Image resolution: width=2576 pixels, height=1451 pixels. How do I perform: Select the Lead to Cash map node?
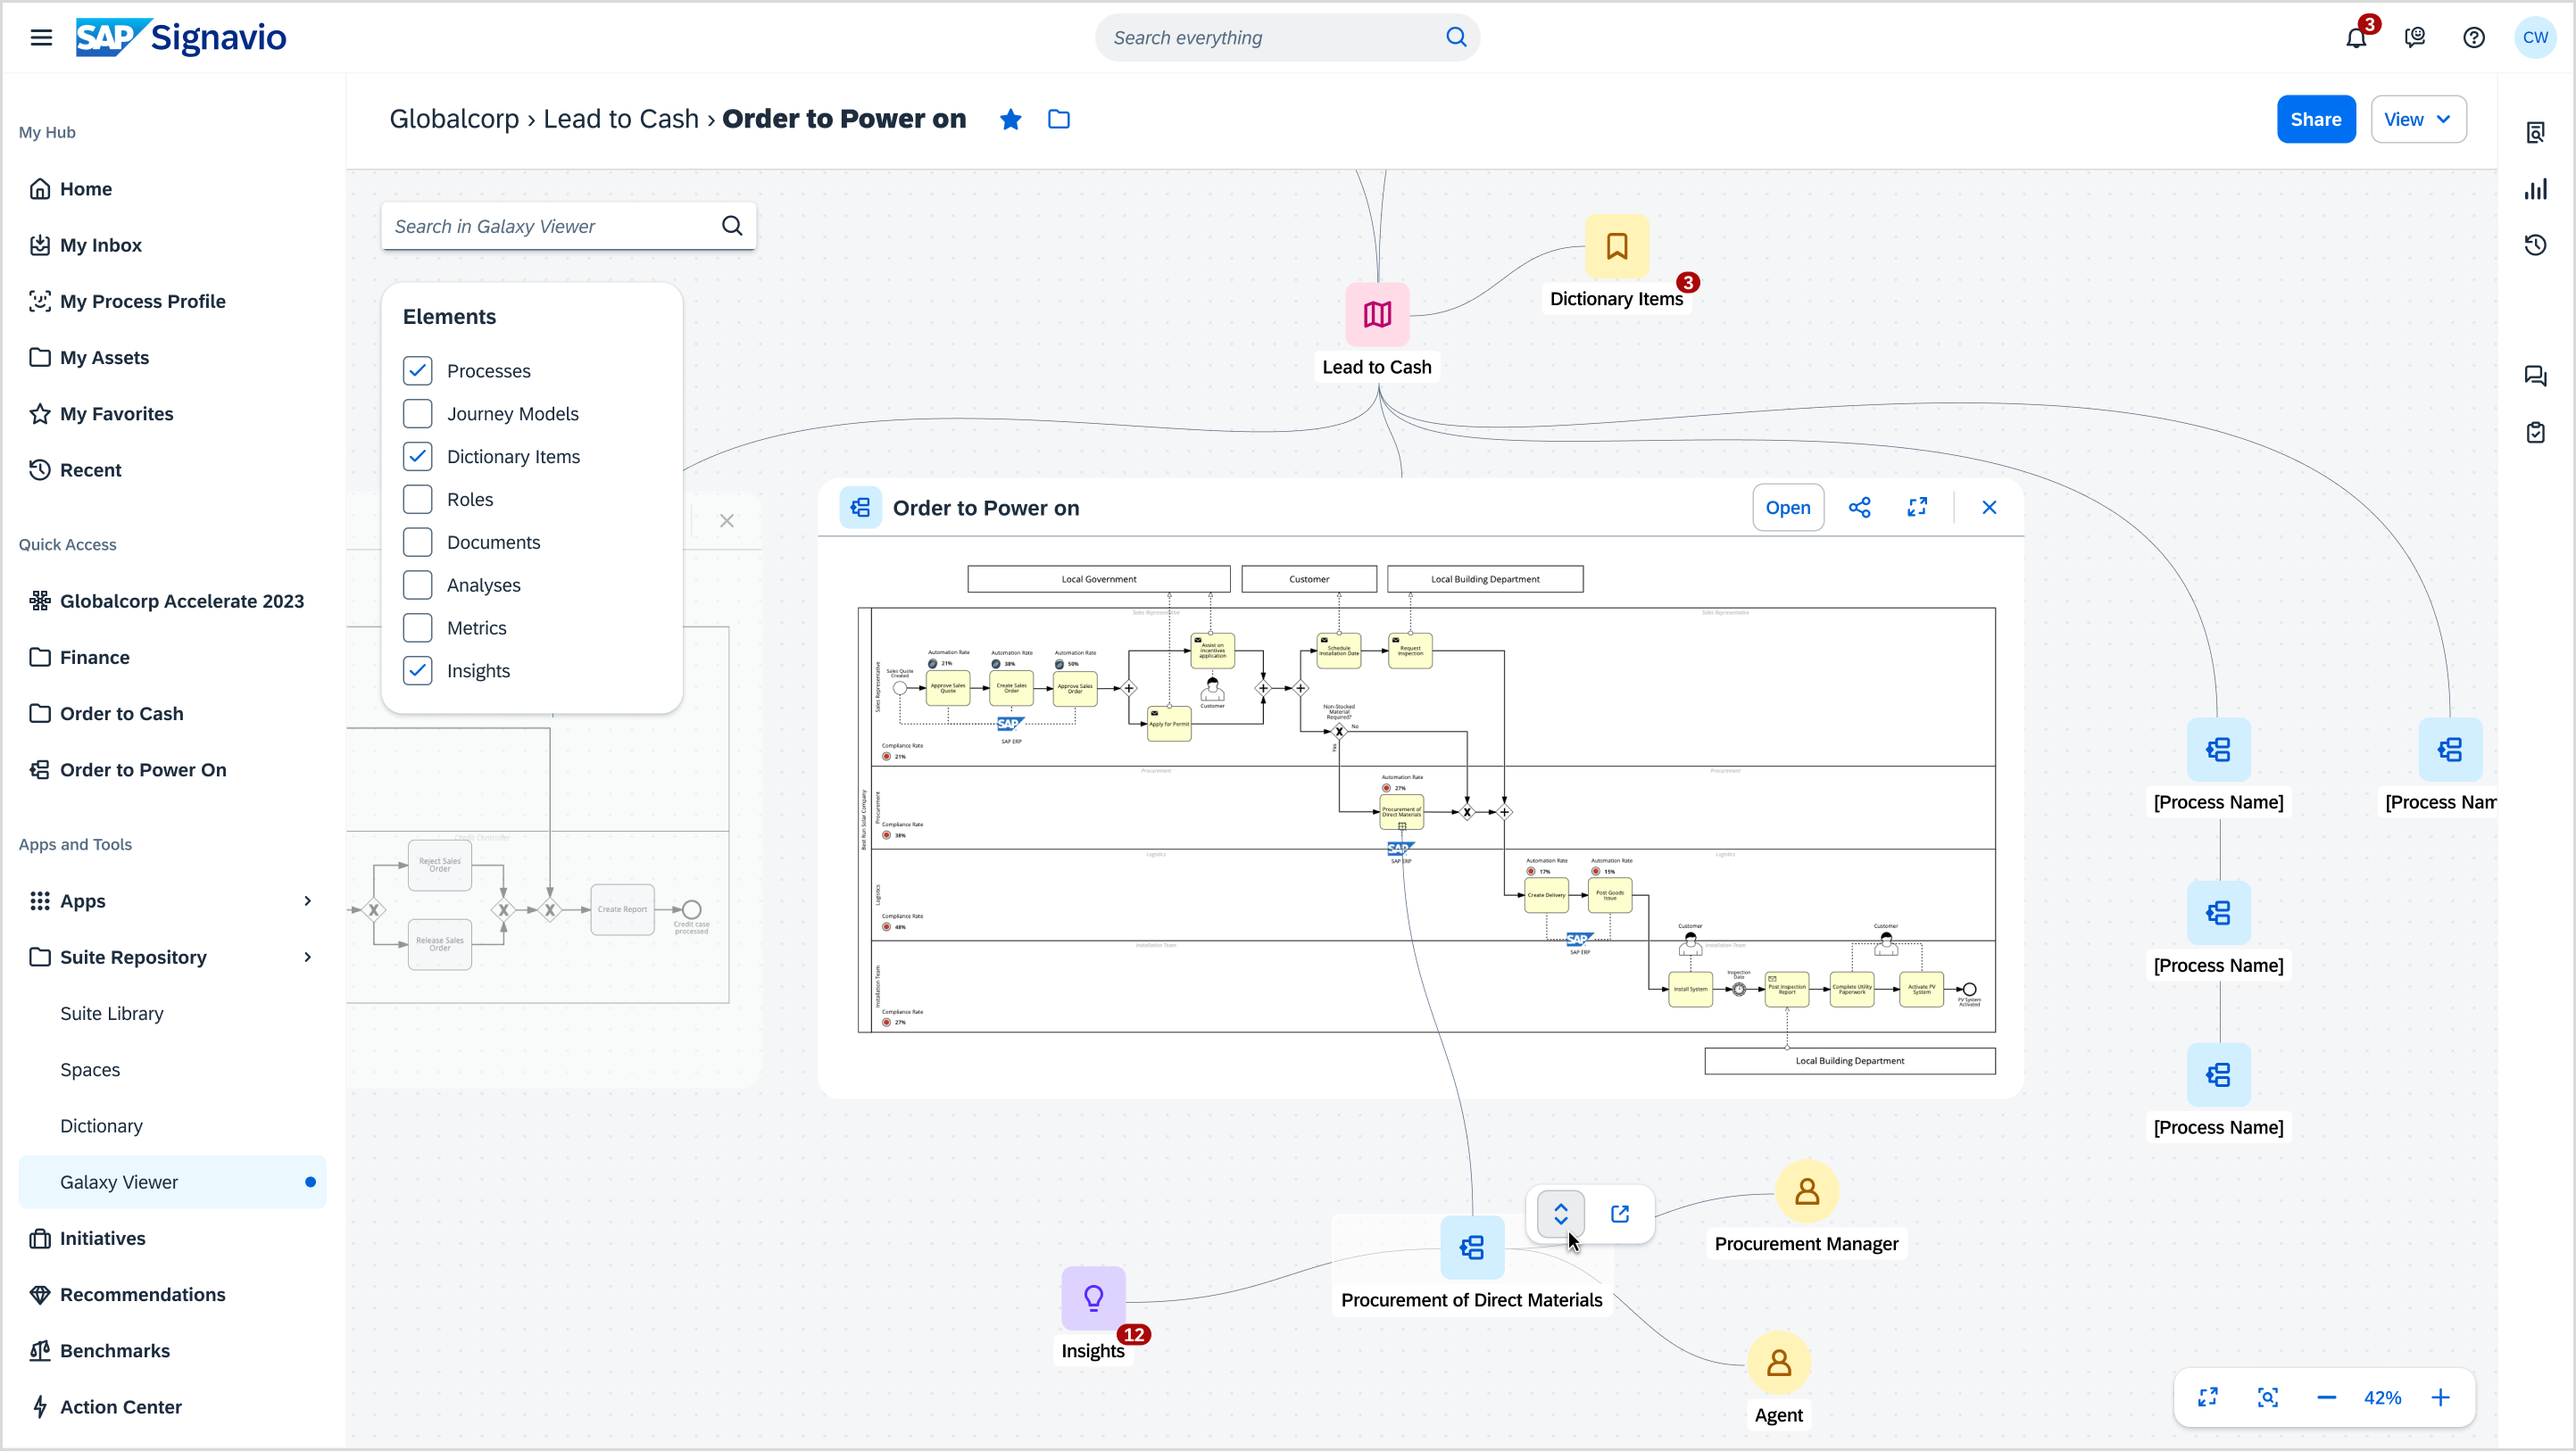pos(1377,315)
